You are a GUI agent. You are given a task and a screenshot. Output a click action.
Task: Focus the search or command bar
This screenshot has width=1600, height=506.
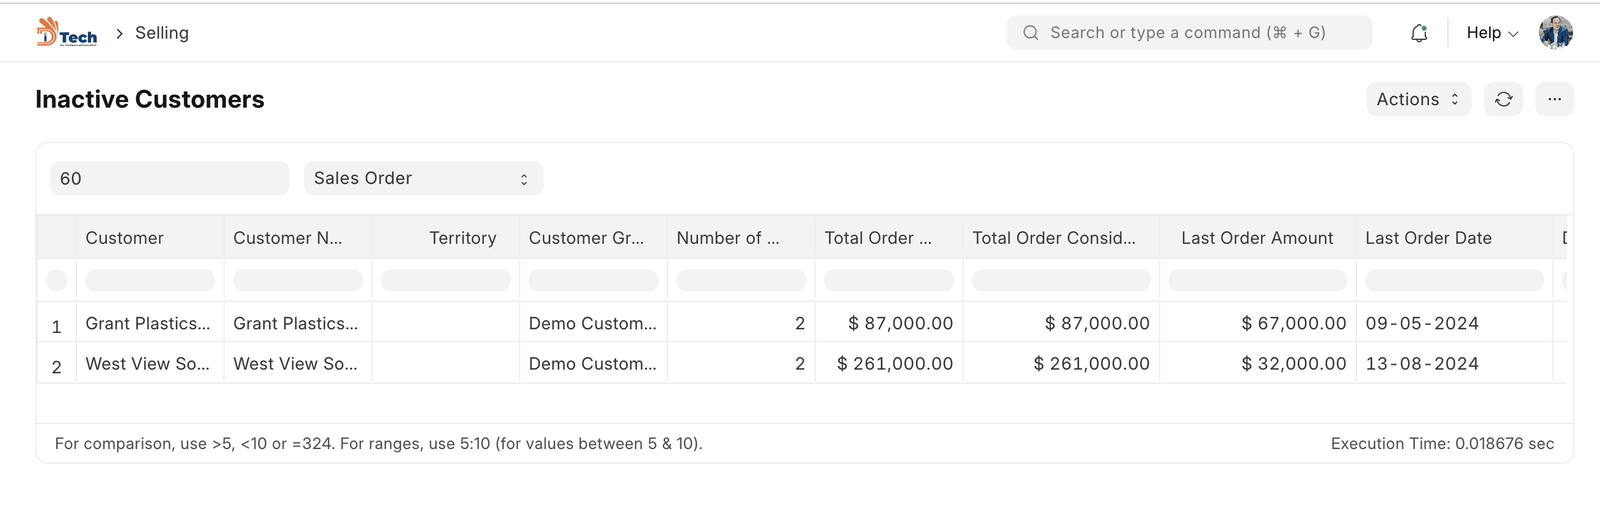tap(1190, 33)
